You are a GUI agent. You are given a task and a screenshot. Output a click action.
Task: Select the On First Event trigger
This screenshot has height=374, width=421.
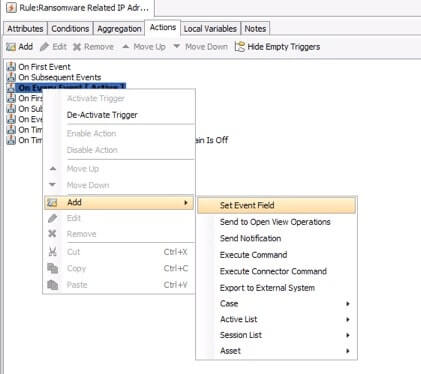click(44, 67)
